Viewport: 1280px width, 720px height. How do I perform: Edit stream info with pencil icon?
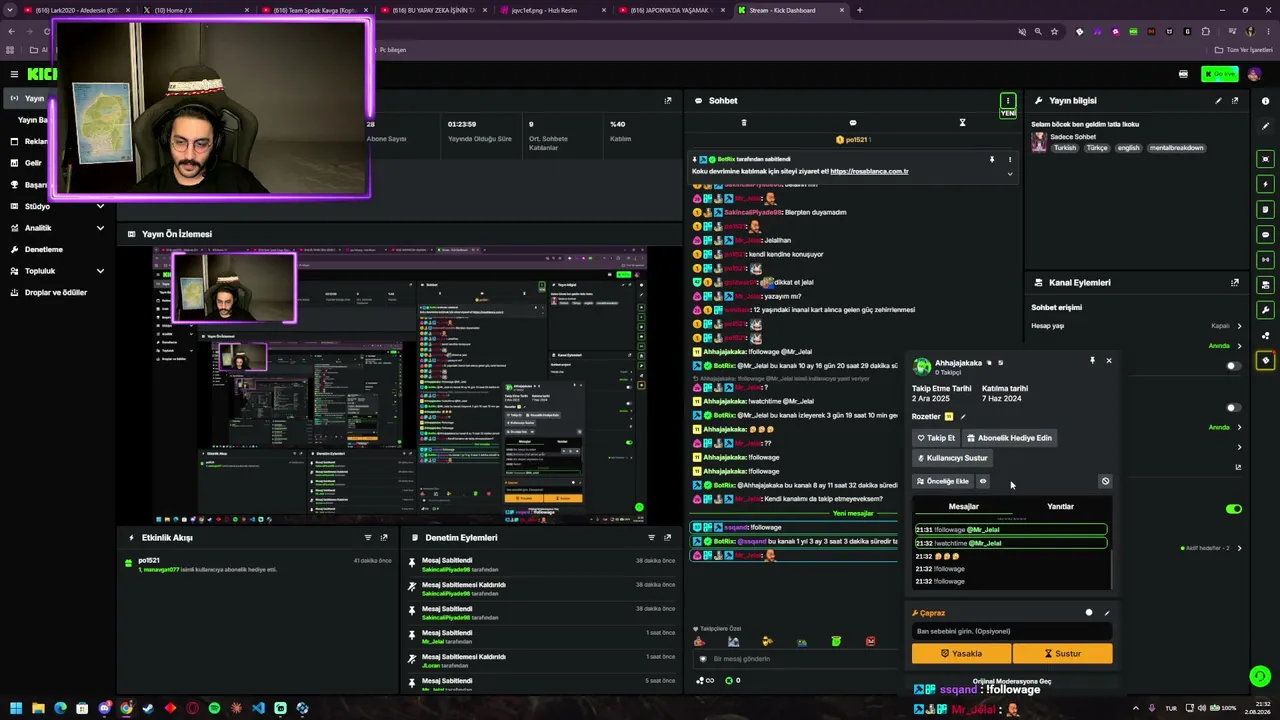[1218, 101]
